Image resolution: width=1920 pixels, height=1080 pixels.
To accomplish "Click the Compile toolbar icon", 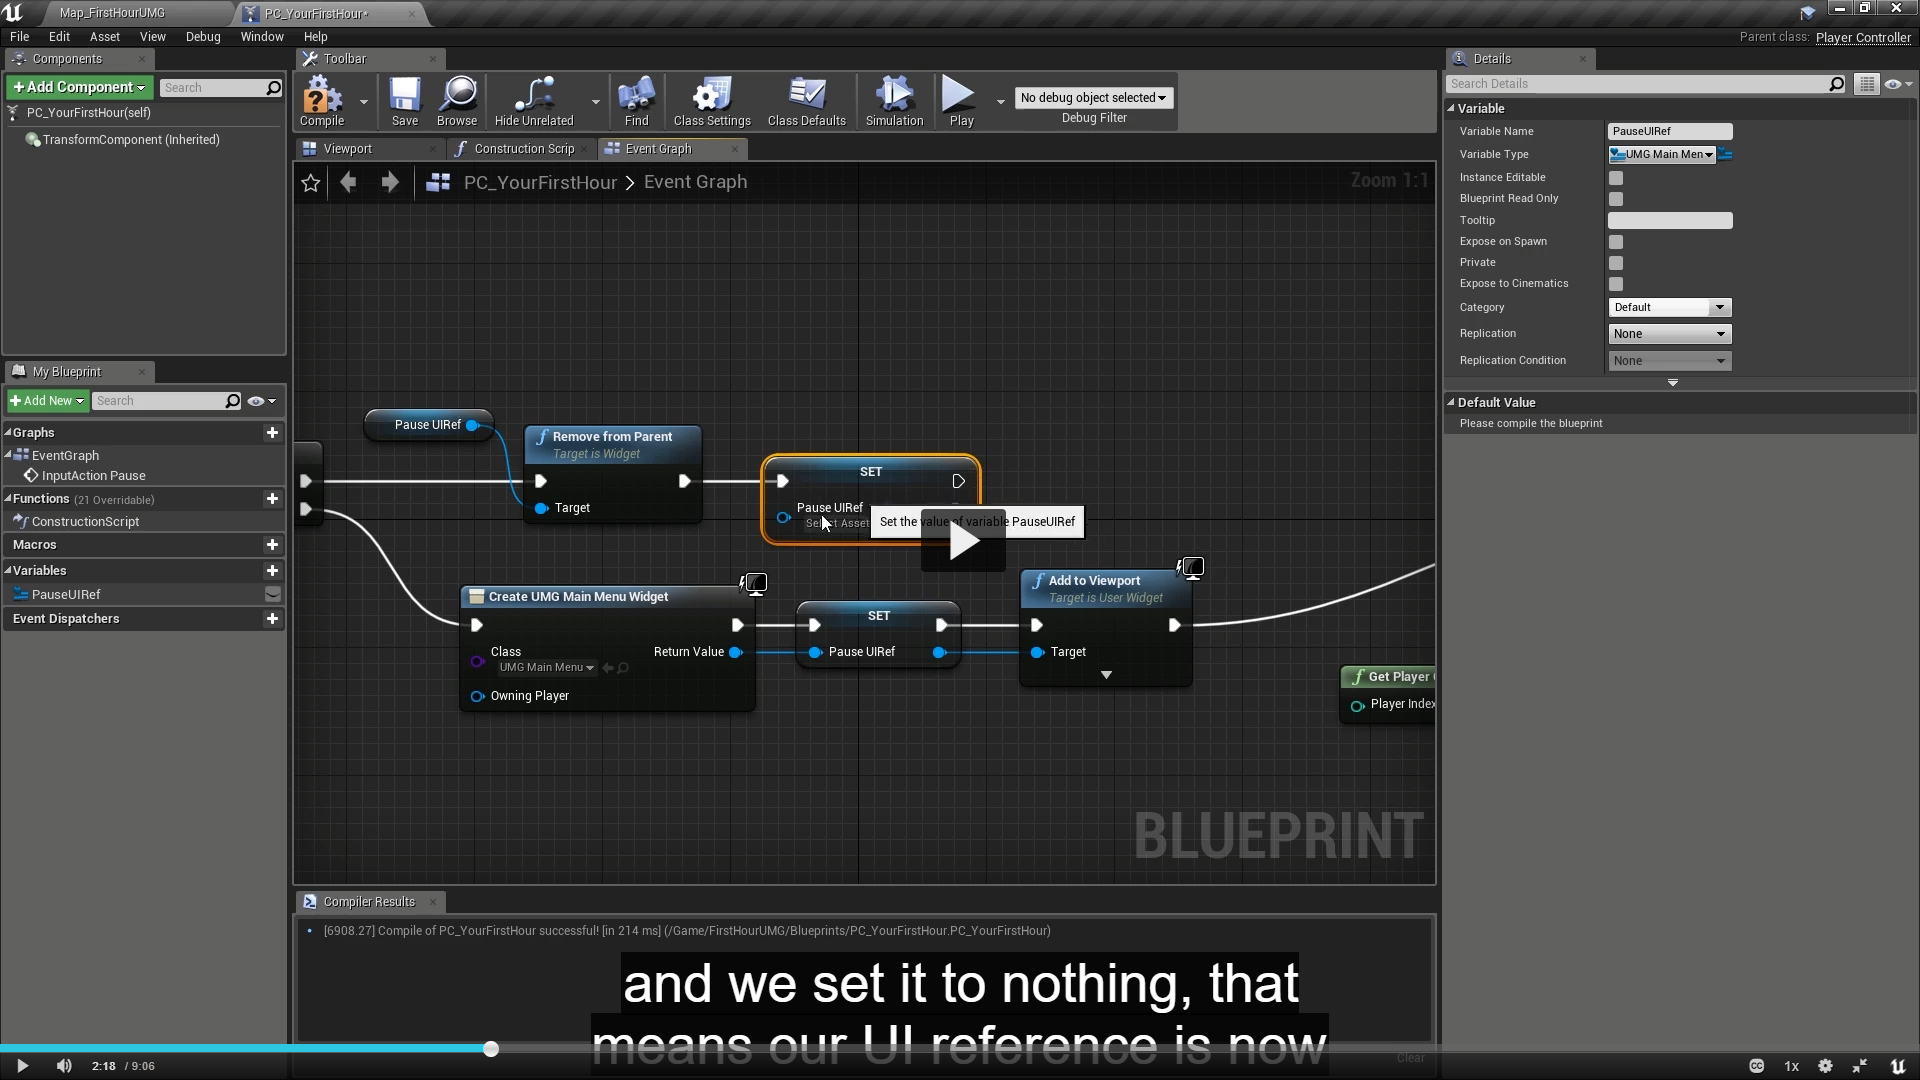I will point(322,100).
